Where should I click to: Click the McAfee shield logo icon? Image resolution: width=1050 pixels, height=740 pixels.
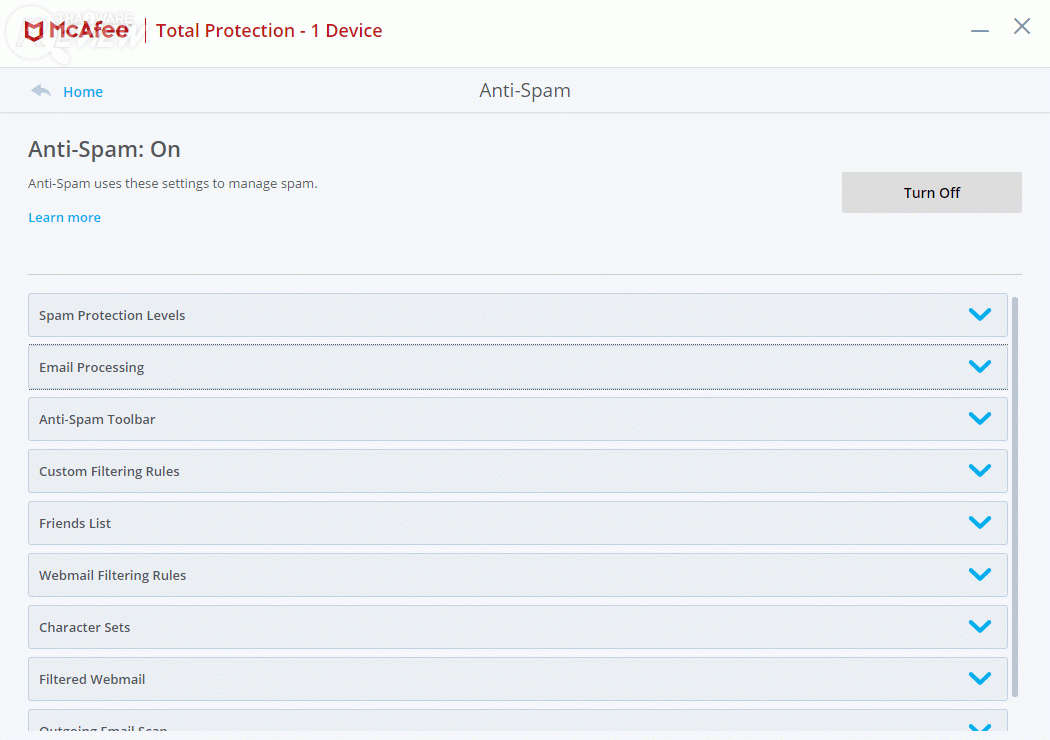(35, 31)
